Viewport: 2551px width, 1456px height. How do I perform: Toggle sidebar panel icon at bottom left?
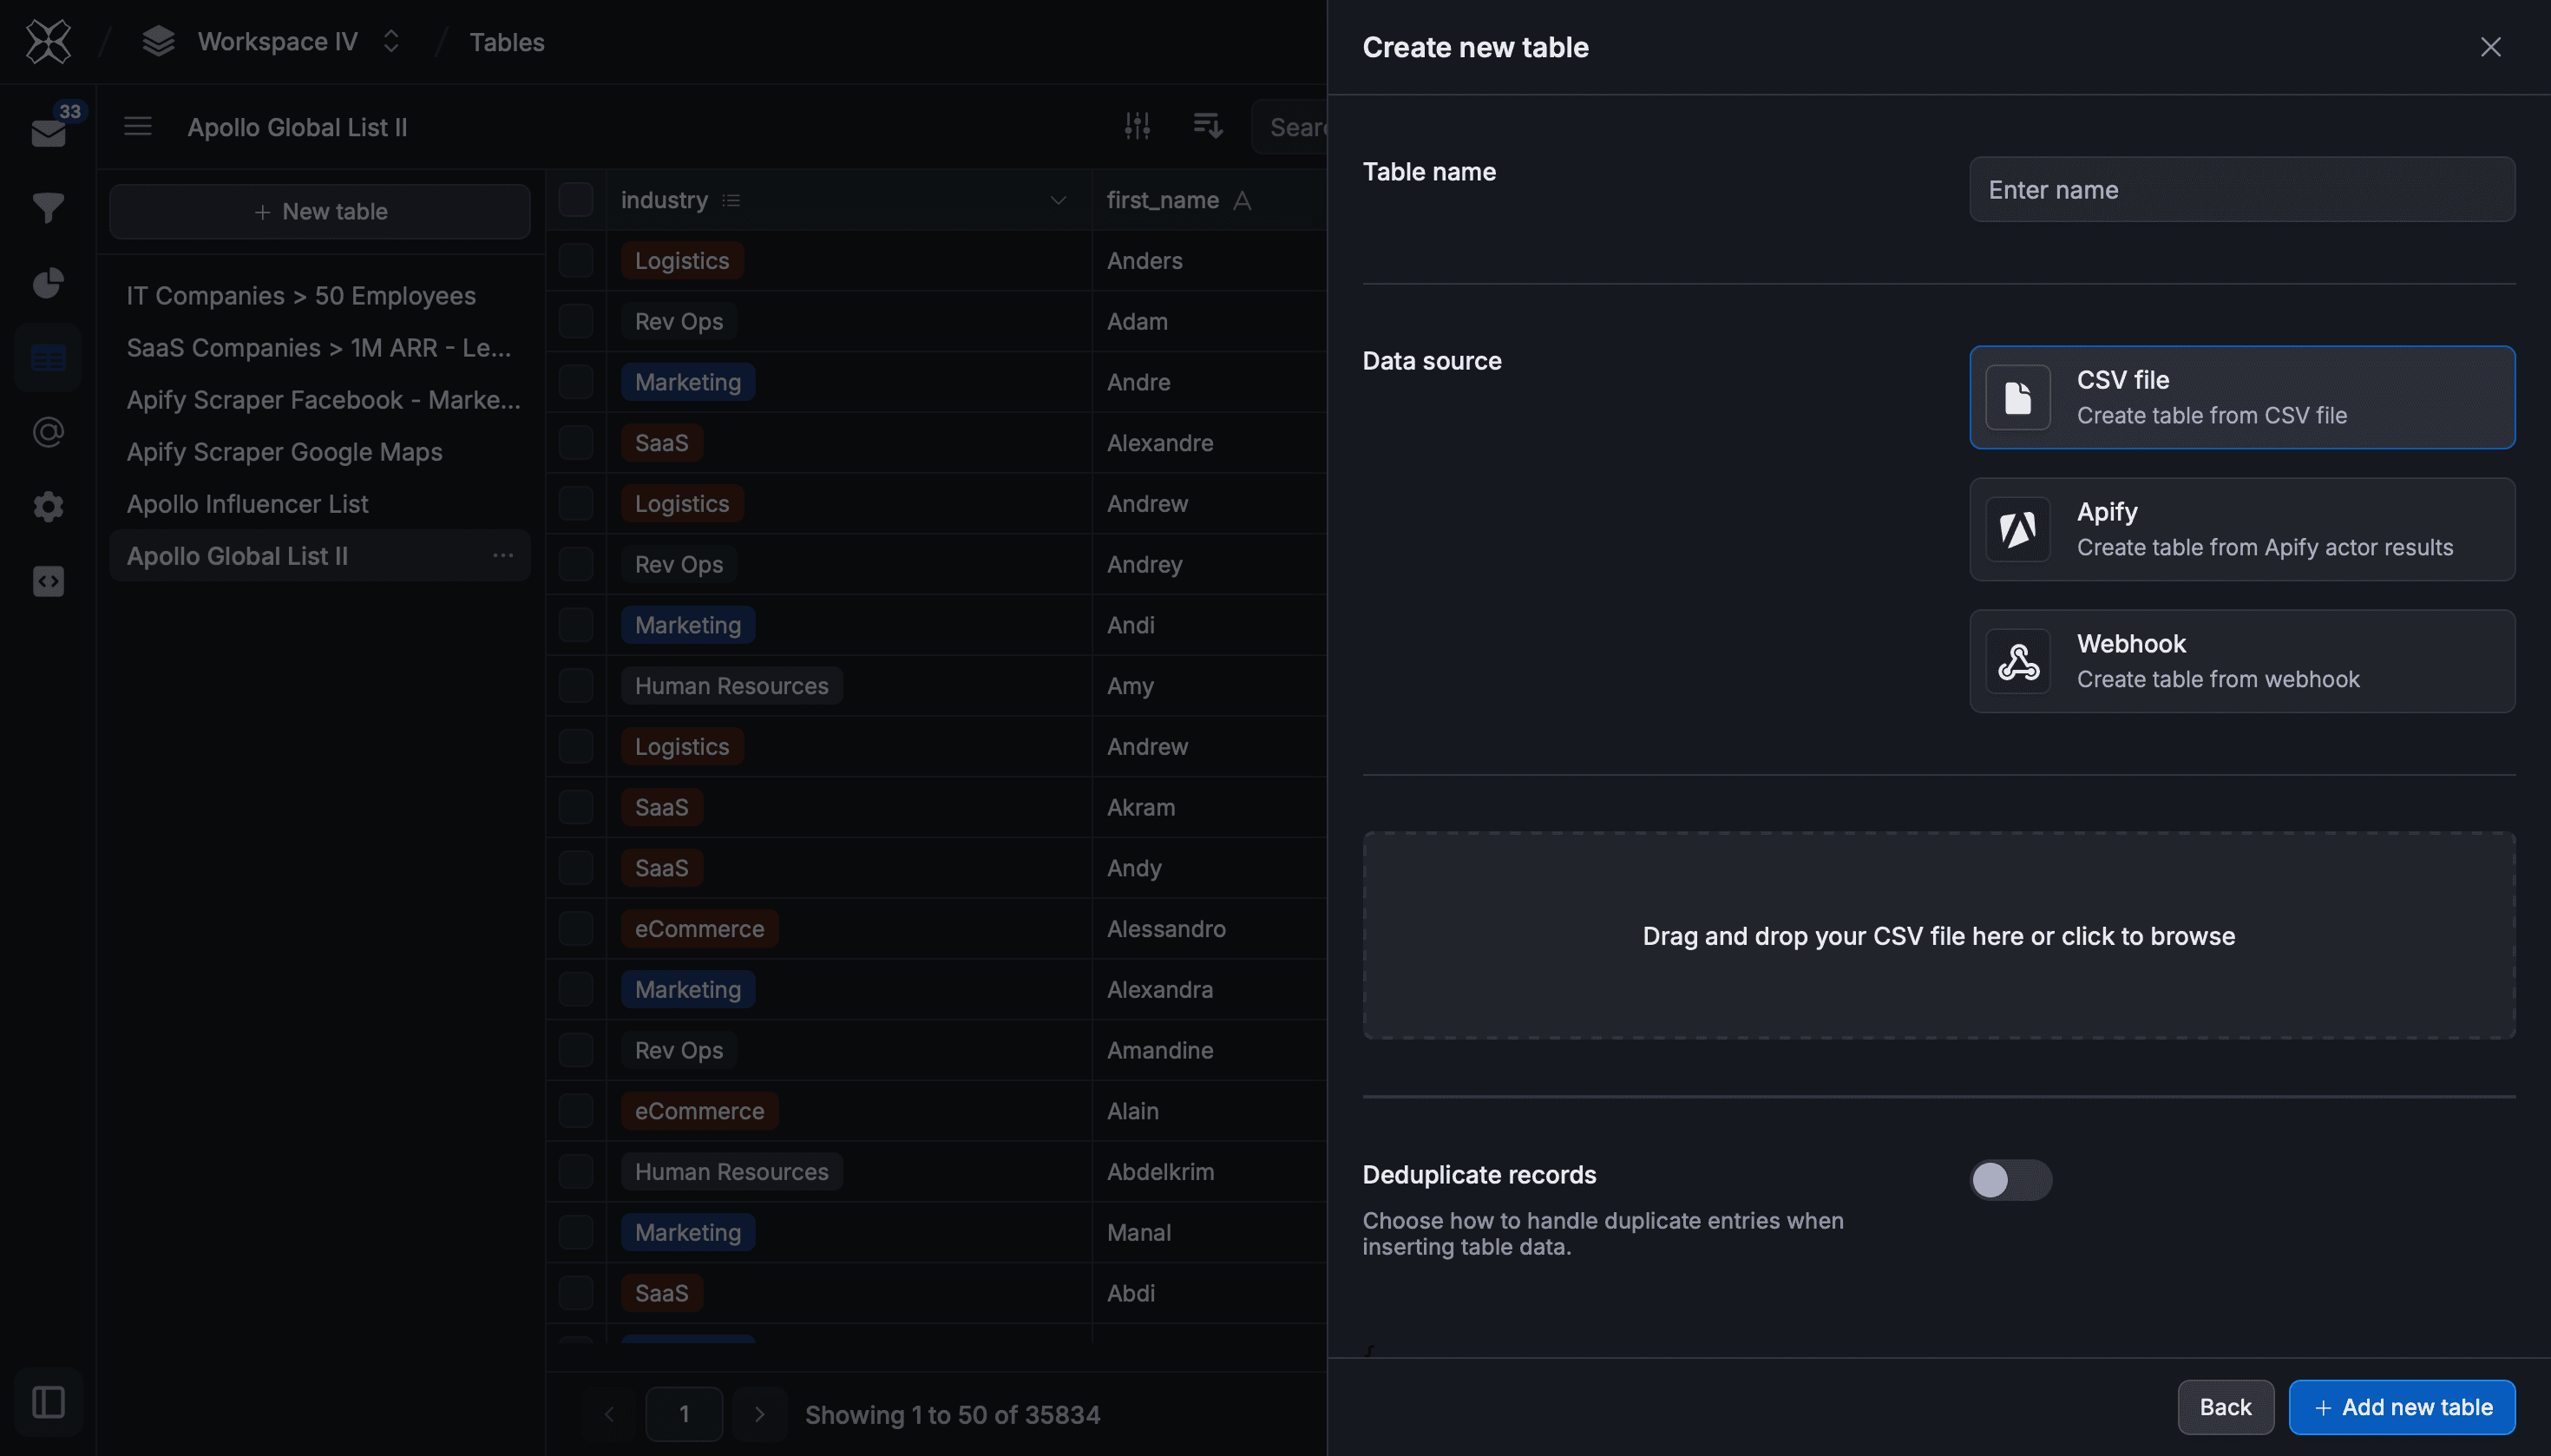(x=47, y=1402)
